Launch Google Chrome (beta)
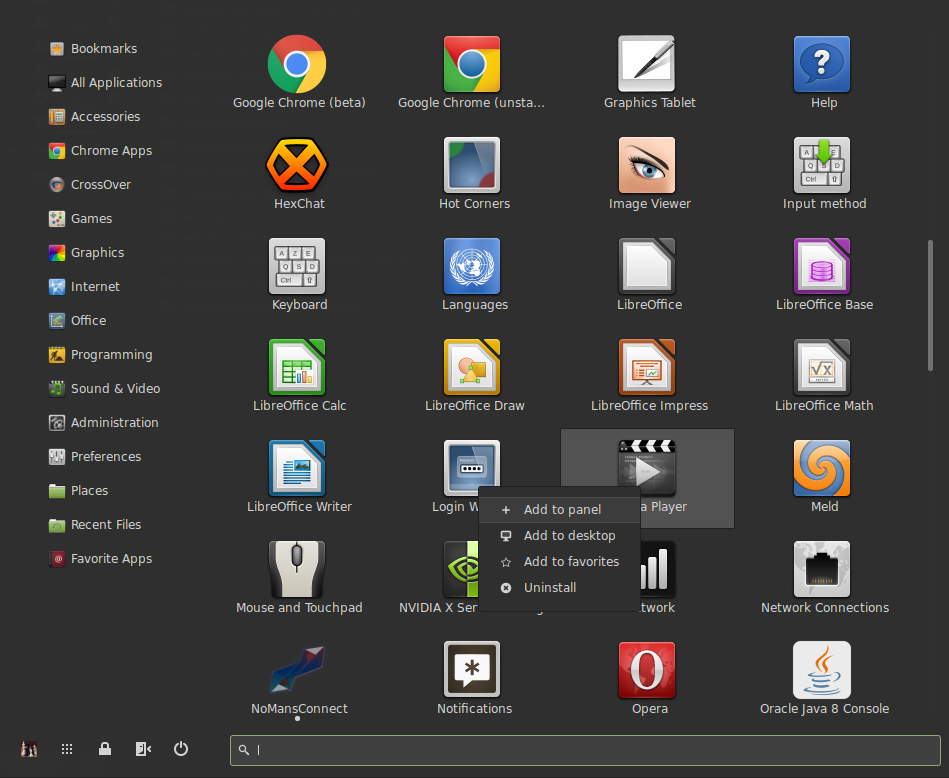The width and height of the screenshot is (949, 778). (x=297, y=72)
